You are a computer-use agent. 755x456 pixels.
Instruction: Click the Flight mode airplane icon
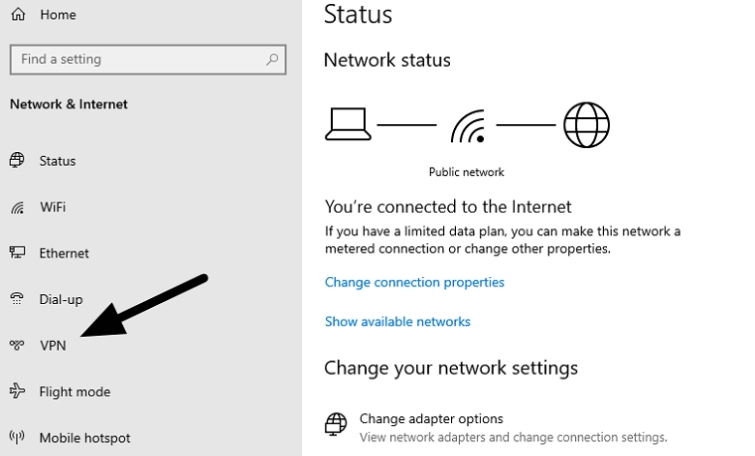tap(17, 392)
